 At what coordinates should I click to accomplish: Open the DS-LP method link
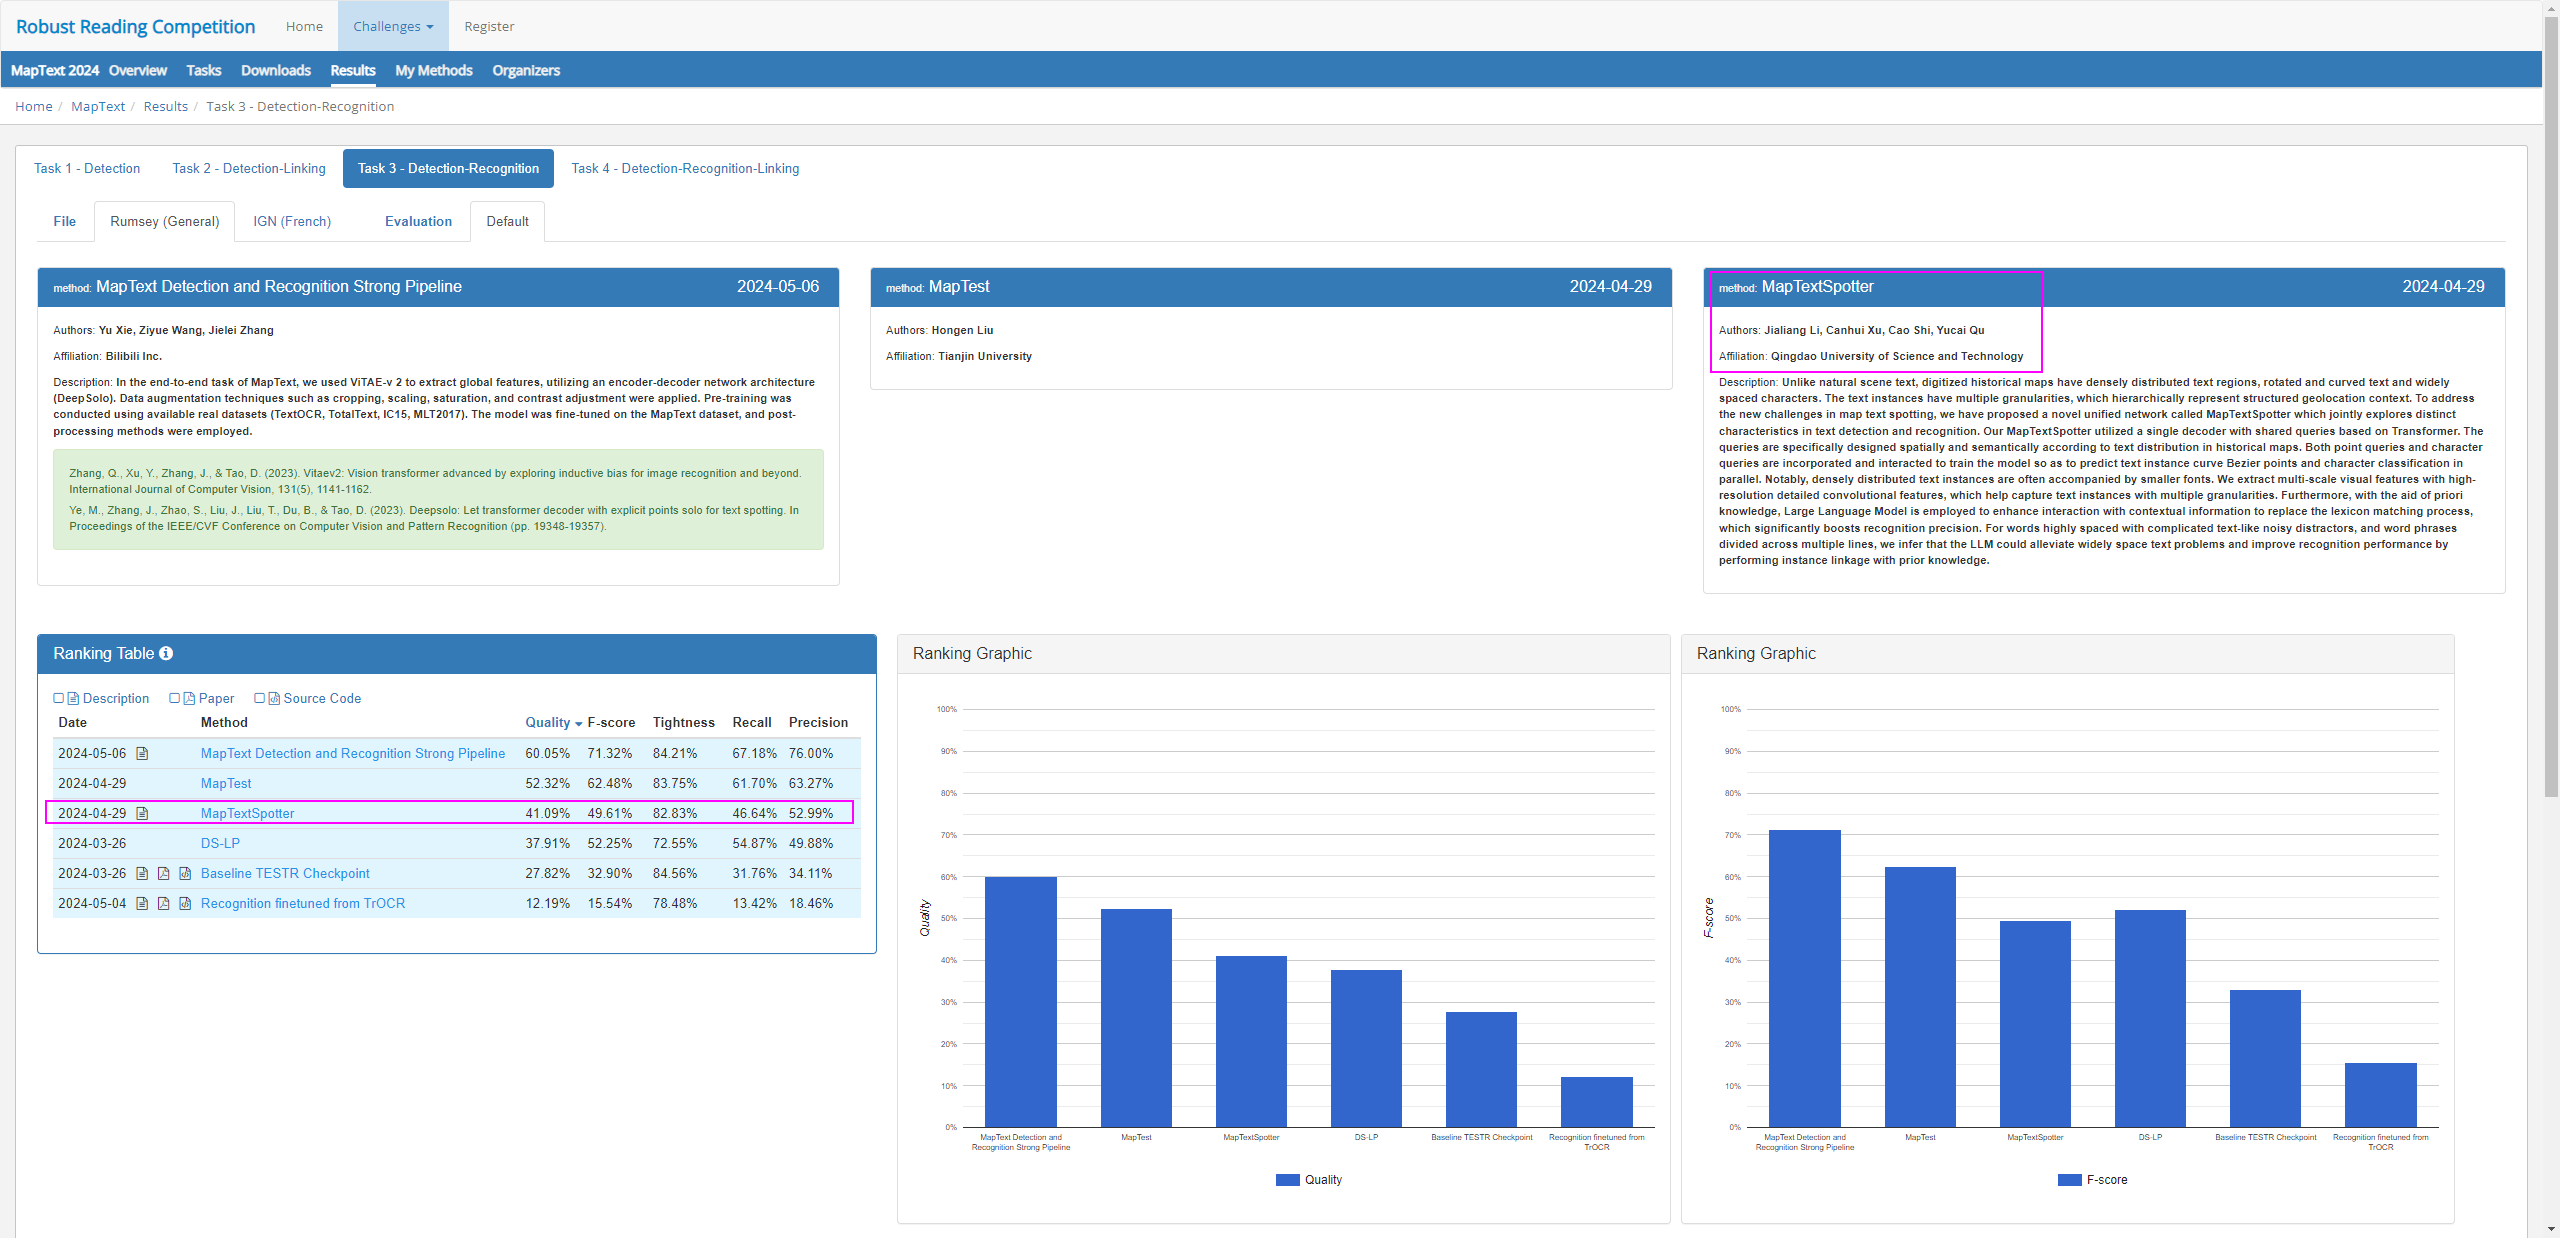click(x=220, y=844)
